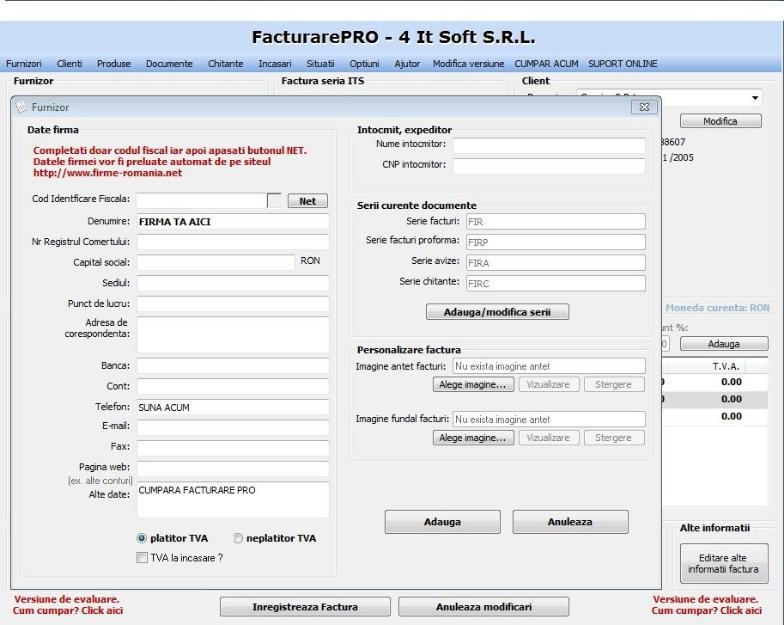The image size is (784, 625).
Task: Open the Furnizori menu
Action: 24,64
